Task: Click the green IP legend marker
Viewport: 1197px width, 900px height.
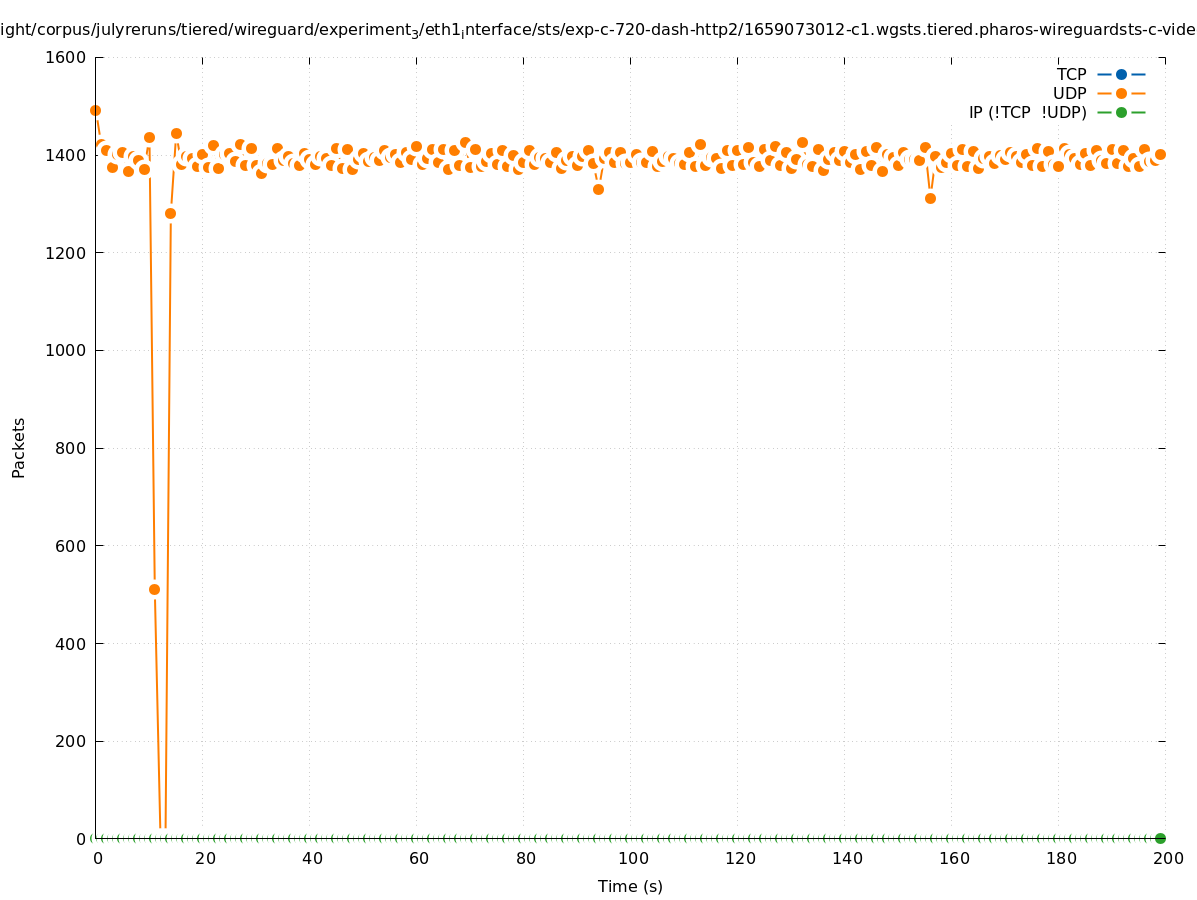Action: 1121,112
